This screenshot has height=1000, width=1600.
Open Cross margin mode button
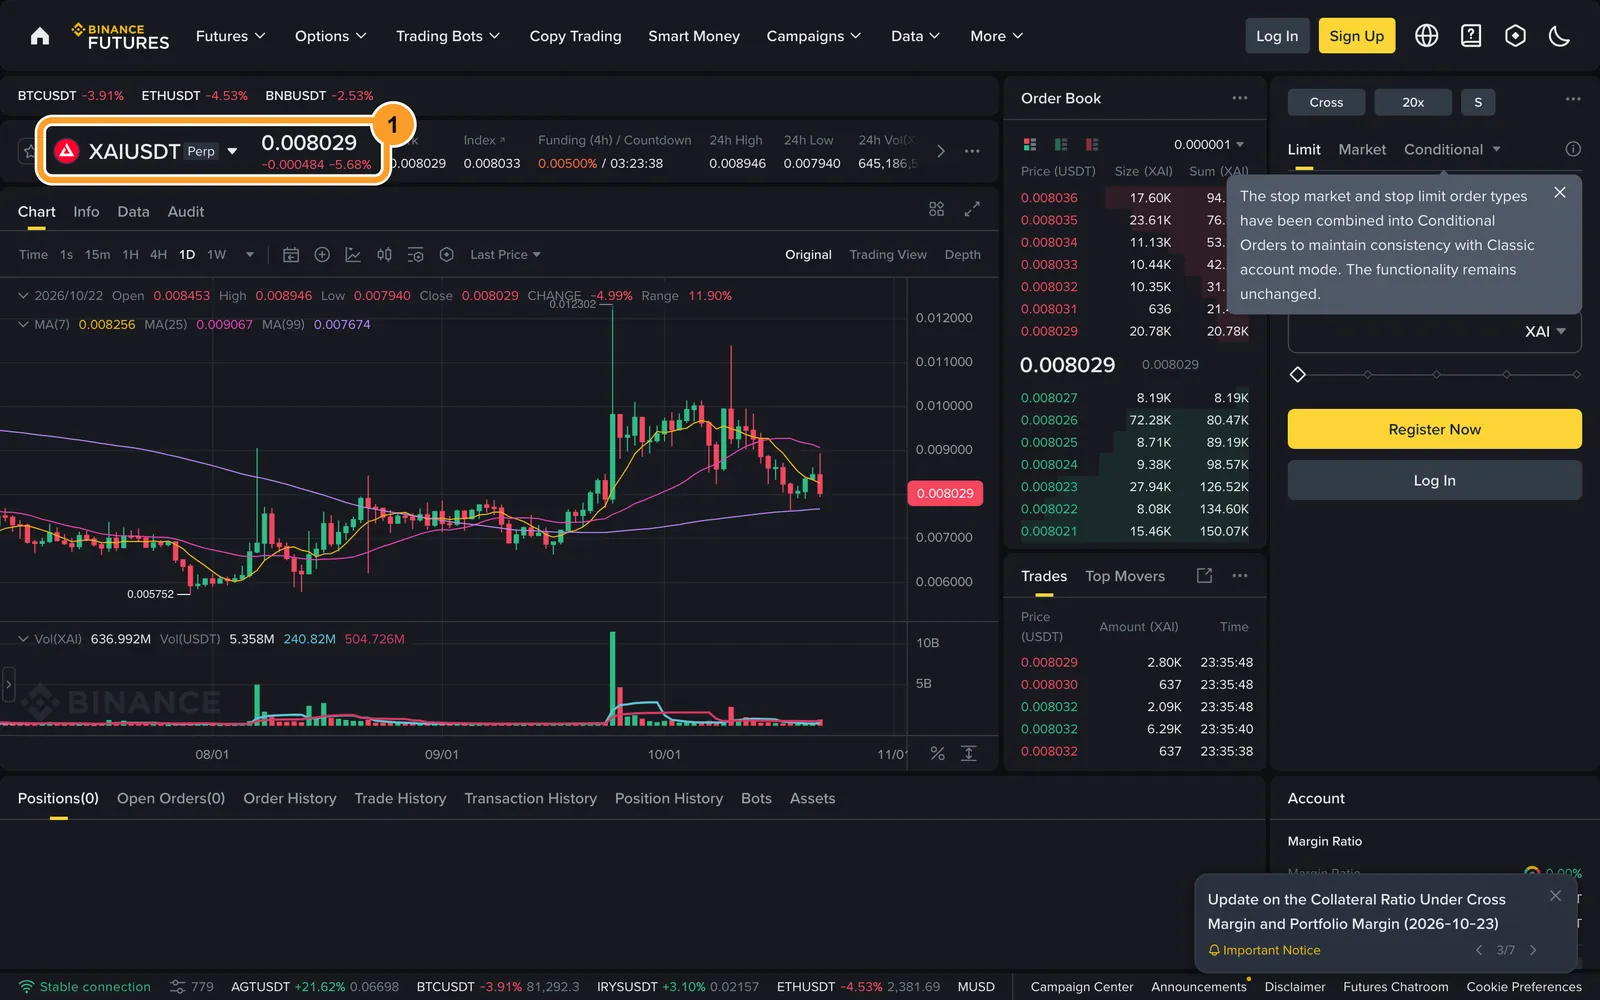tap(1326, 102)
